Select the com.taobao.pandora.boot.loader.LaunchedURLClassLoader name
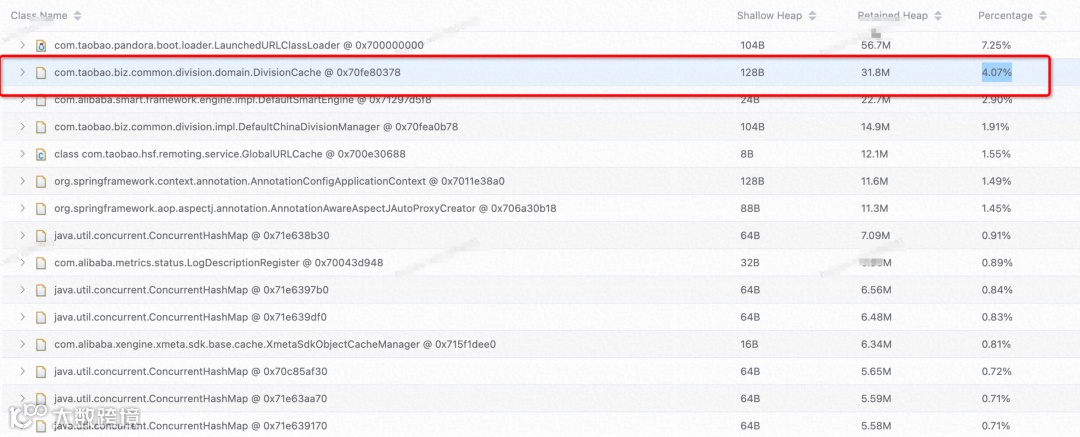The image size is (1080, 437). (239, 45)
